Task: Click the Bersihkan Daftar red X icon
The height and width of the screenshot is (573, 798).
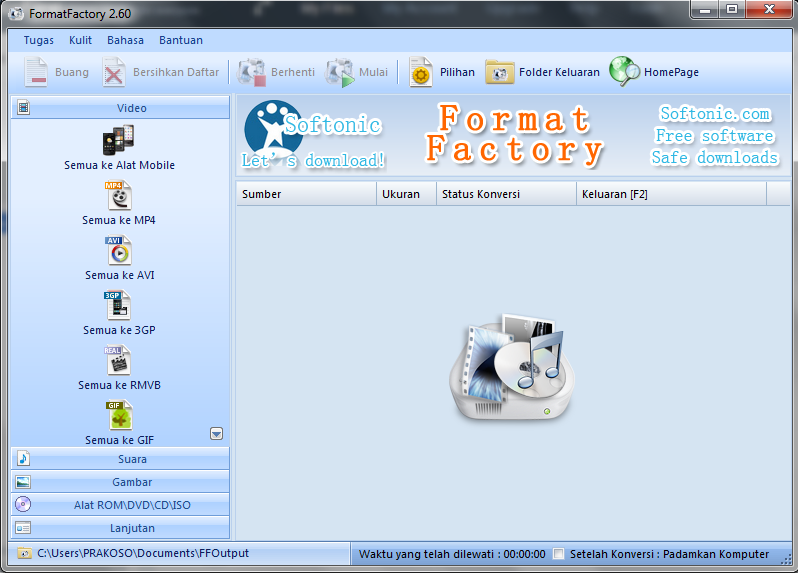Action: tap(114, 72)
